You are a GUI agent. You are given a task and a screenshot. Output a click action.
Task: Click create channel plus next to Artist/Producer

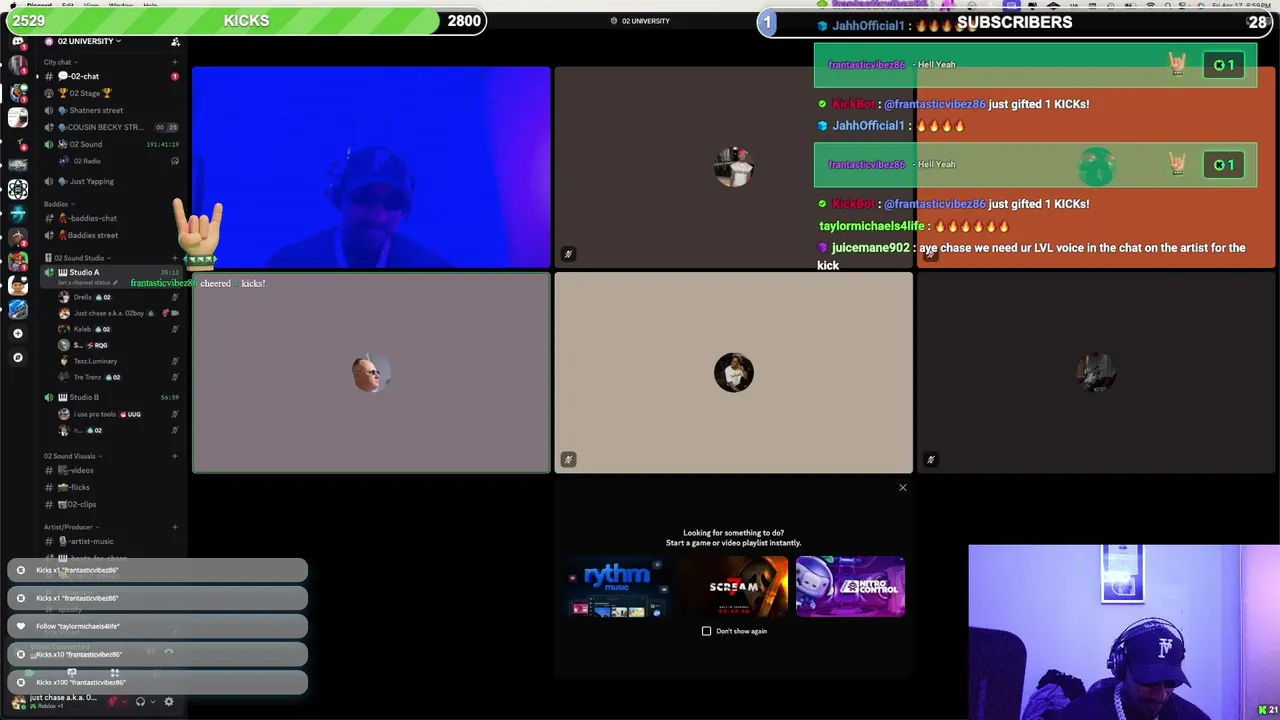175,527
